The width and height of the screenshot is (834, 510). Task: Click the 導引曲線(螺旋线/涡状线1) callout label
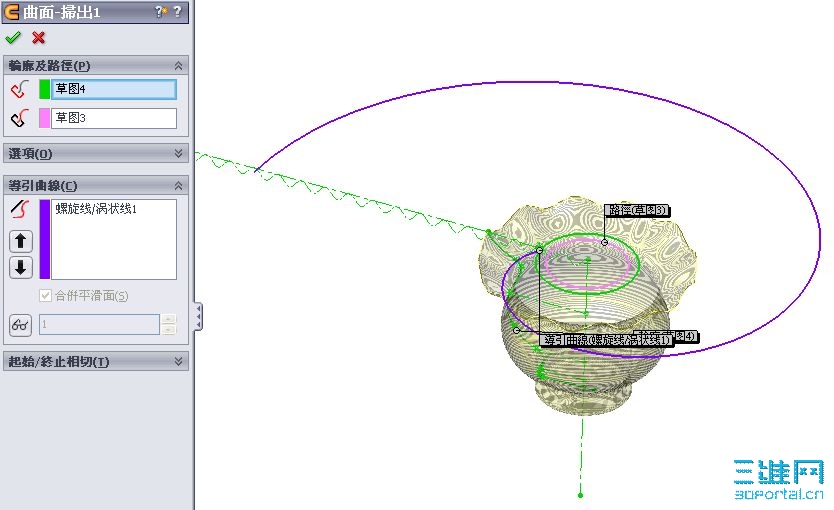tap(606, 339)
